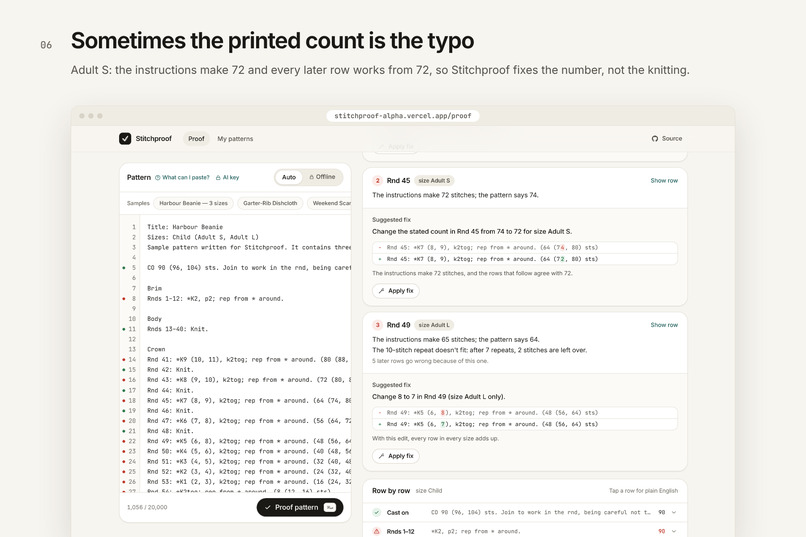Click the size Adult L badge
The height and width of the screenshot is (537, 806).
(434, 325)
